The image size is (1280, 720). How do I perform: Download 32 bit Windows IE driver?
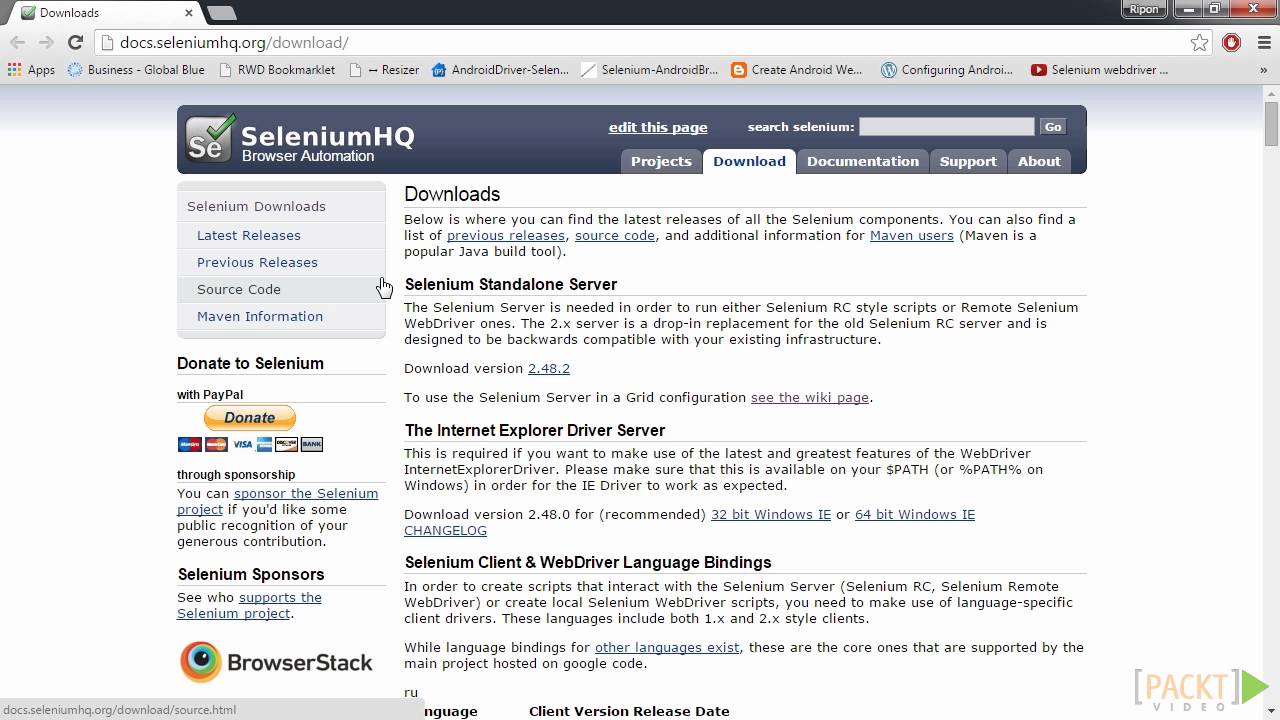tap(771, 514)
